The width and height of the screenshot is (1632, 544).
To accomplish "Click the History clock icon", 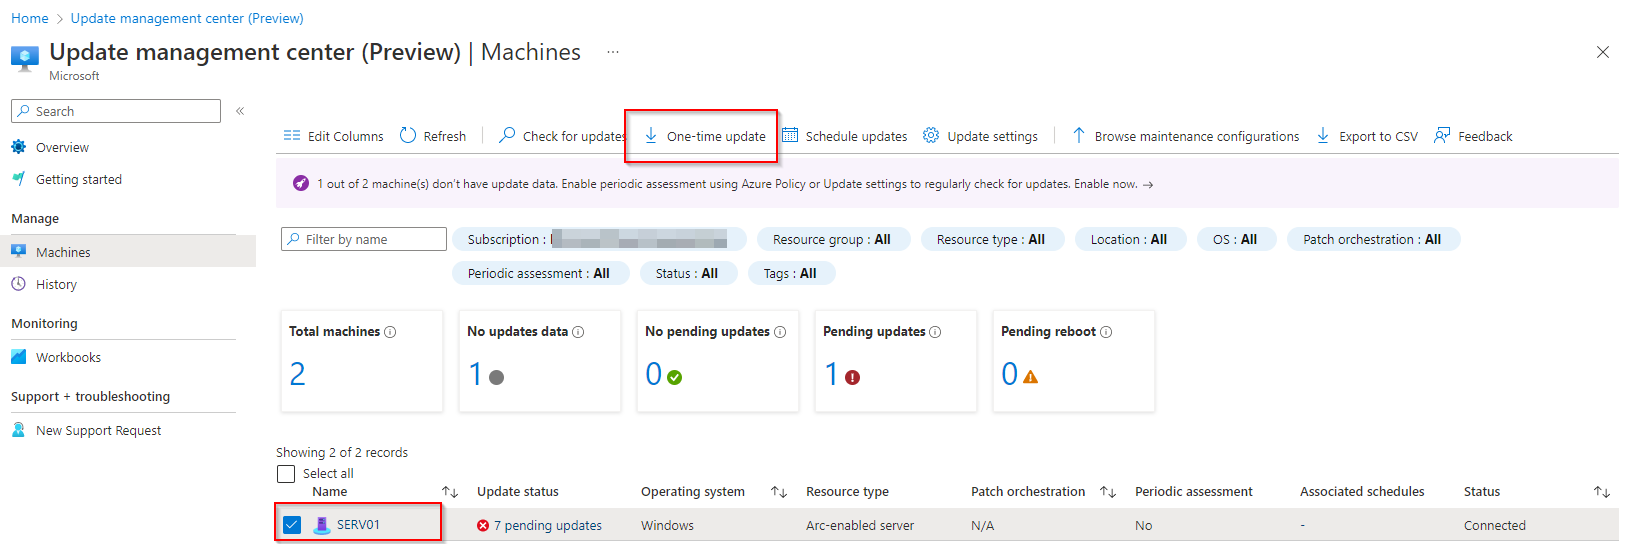I will [19, 284].
